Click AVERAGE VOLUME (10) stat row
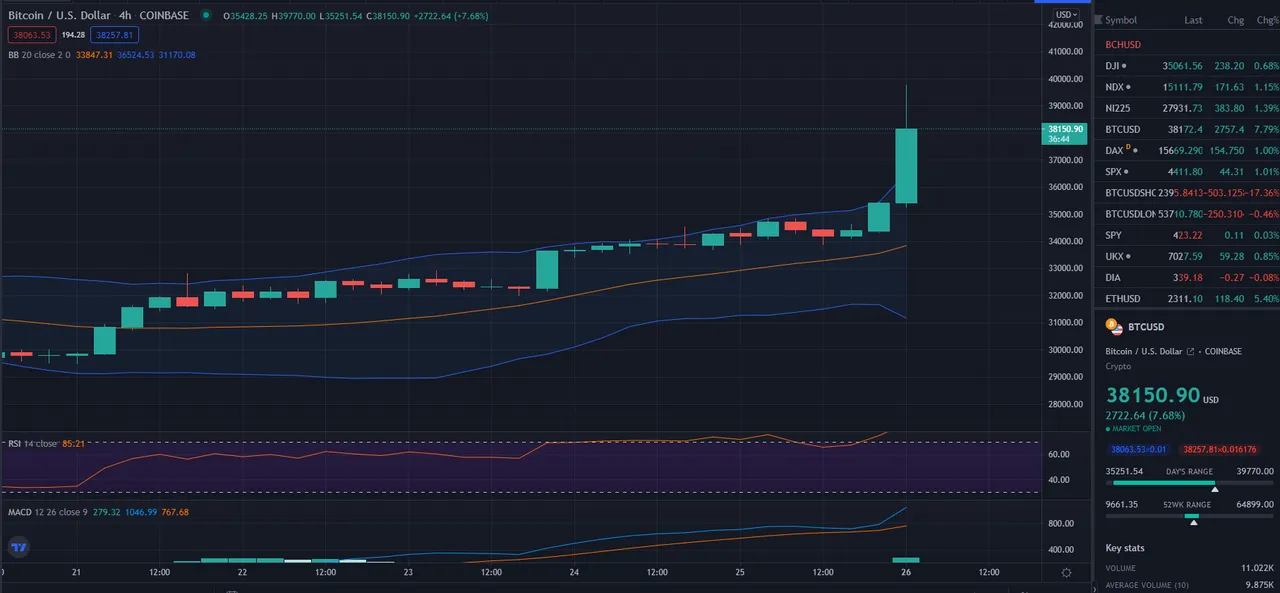This screenshot has height=593, width=1280. point(1188,584)
